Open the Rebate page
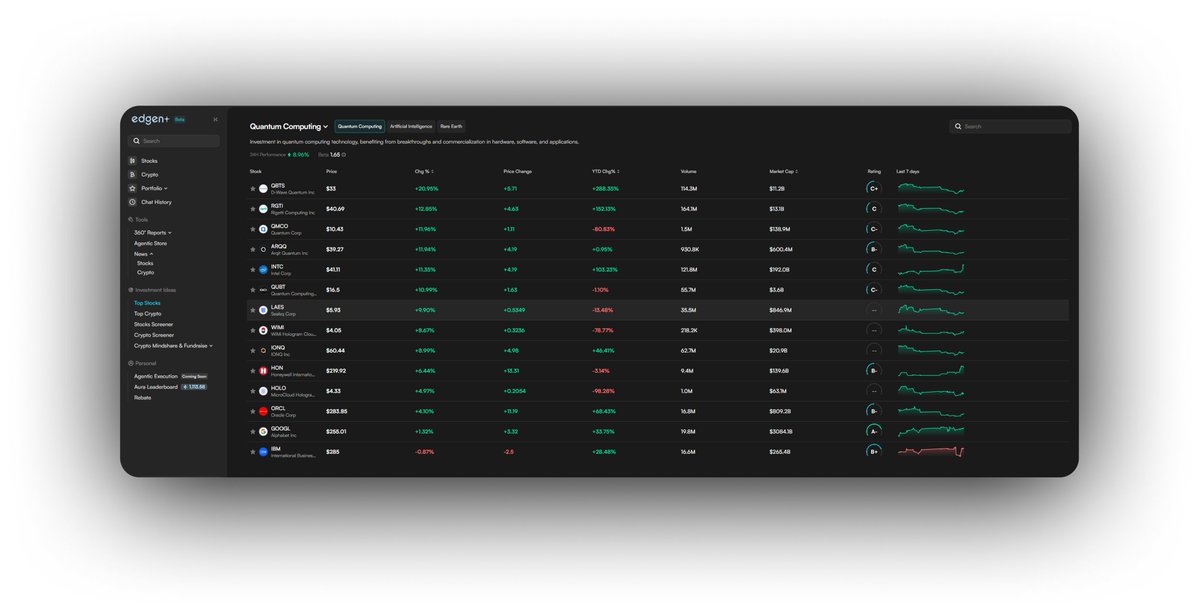The width and height of the screenshot is (1199, 612). tap(142, 398)
